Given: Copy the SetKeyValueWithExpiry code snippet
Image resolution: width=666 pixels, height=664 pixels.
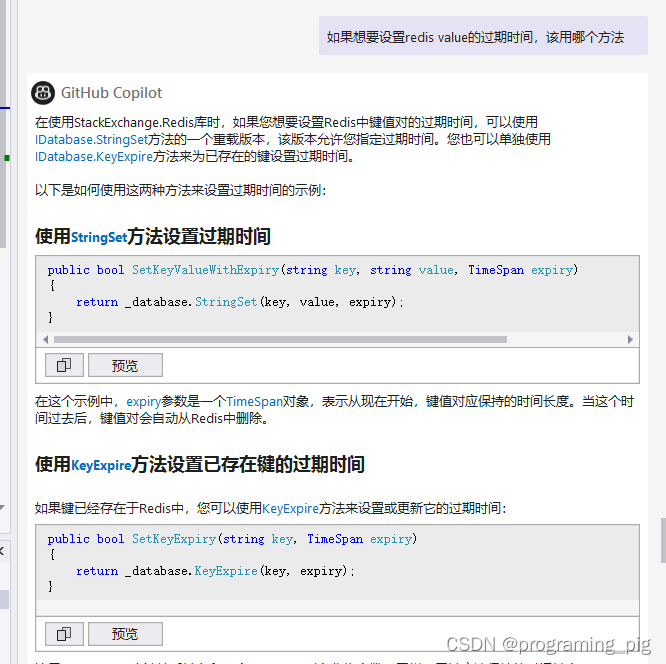Looking at the screenshot, I should click(64, 365).
